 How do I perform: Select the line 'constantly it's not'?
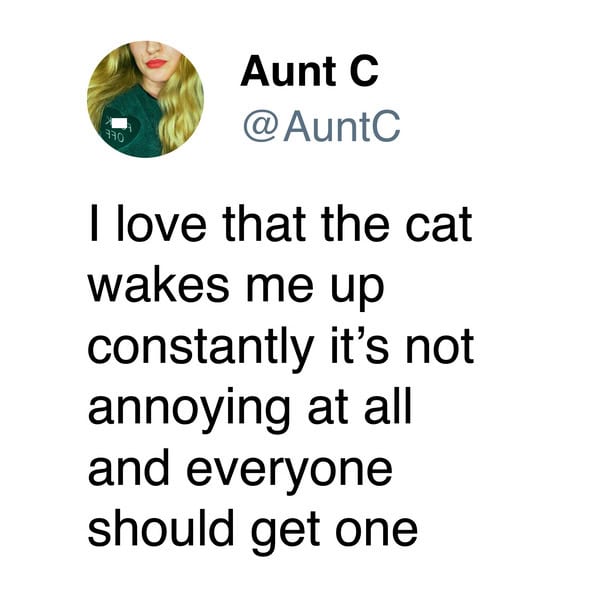[x=281, y=348]
